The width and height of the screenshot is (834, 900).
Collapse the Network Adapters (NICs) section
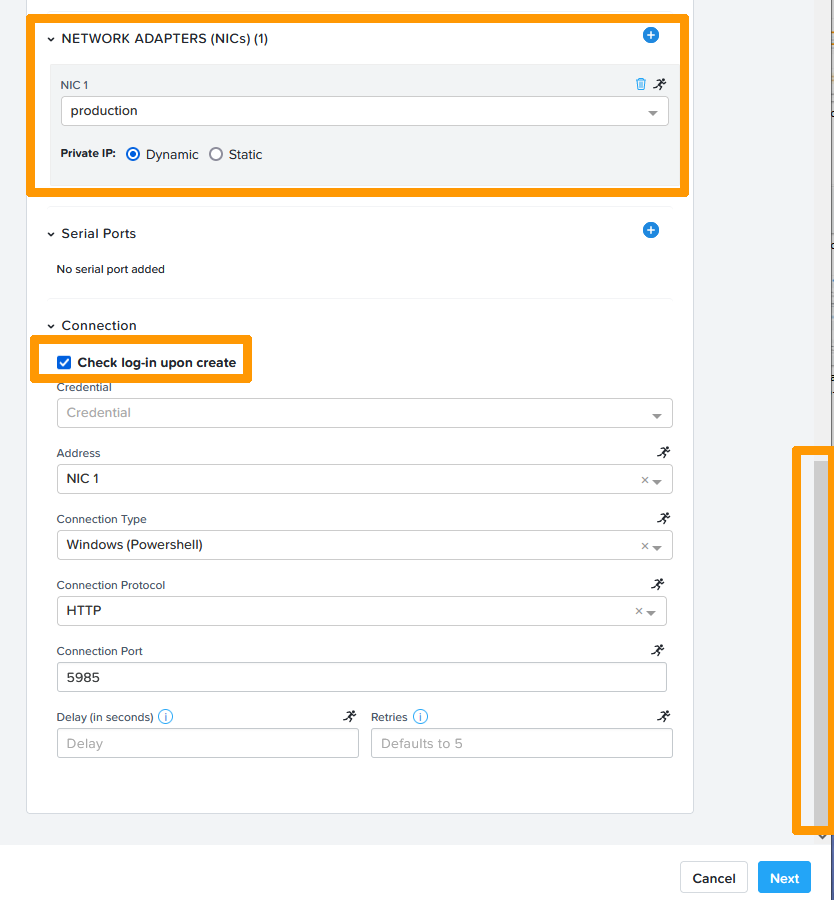[x=51, y=39]
